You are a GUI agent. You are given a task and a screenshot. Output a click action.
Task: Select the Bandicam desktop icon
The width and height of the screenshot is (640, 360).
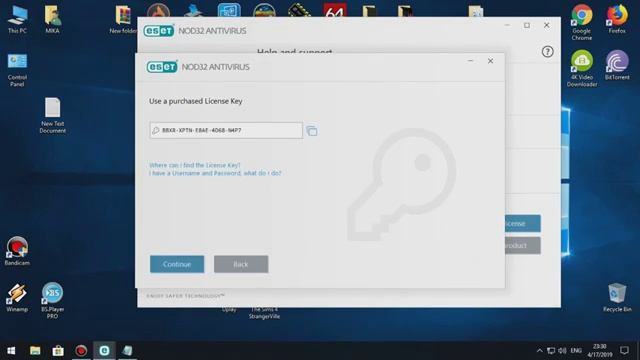tap(17, 251)
